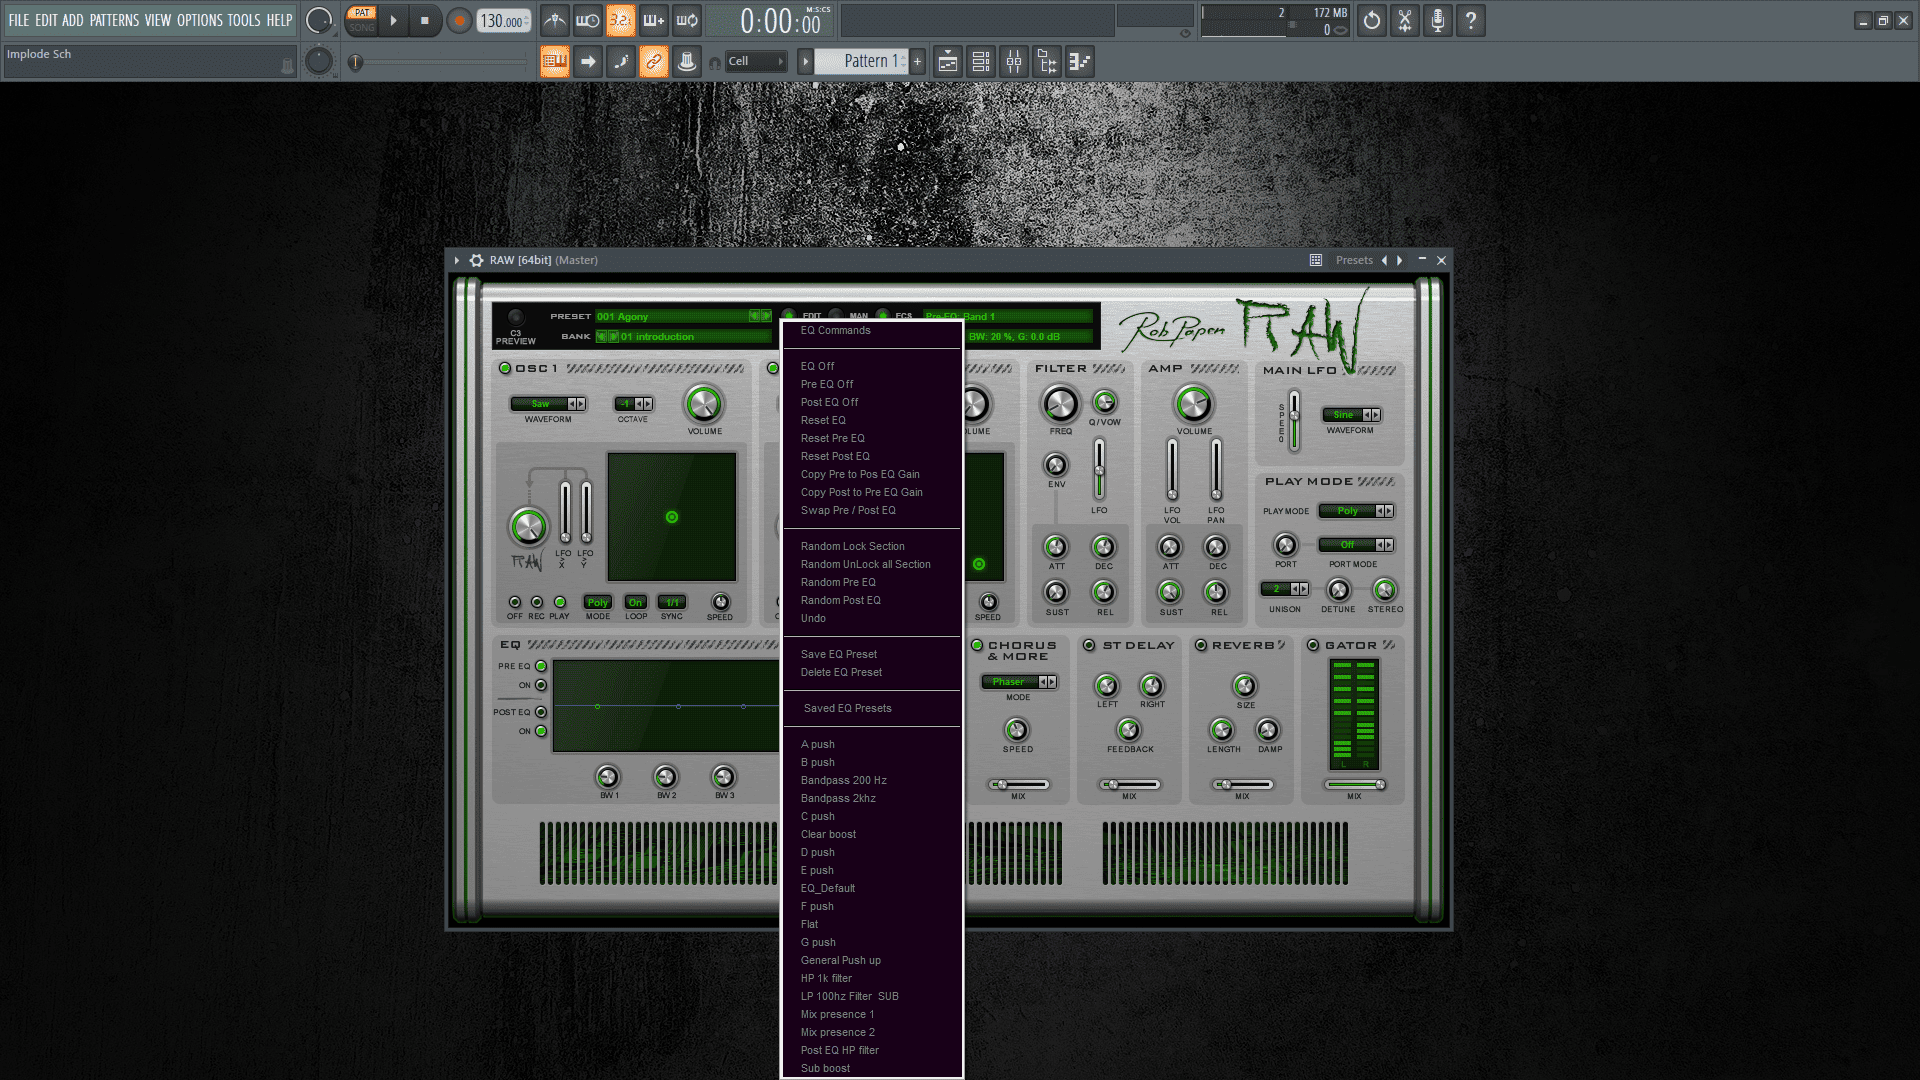Change Play Mode Poly selector
The height and width of the screenshot is (1080, 1920).
click(x=1356, y=511)
